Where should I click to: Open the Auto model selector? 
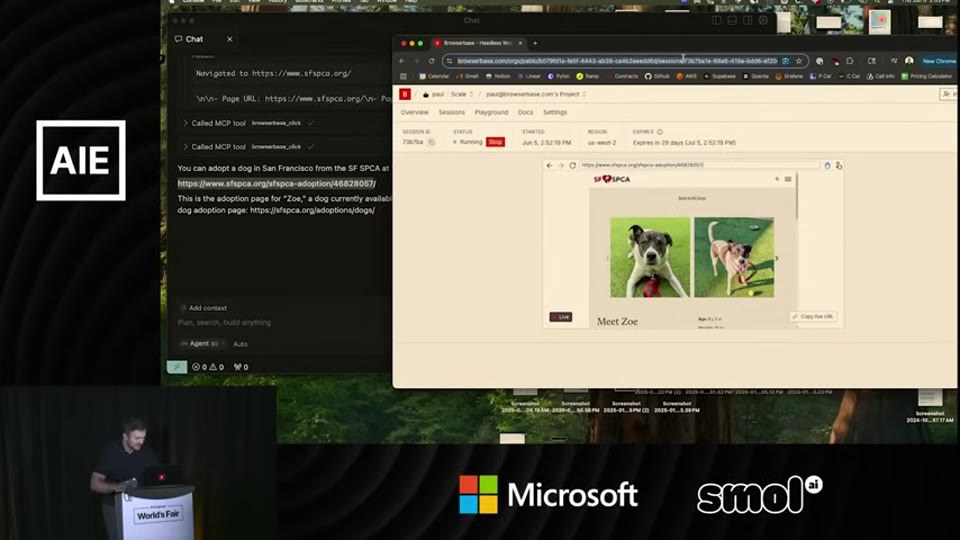240,344
